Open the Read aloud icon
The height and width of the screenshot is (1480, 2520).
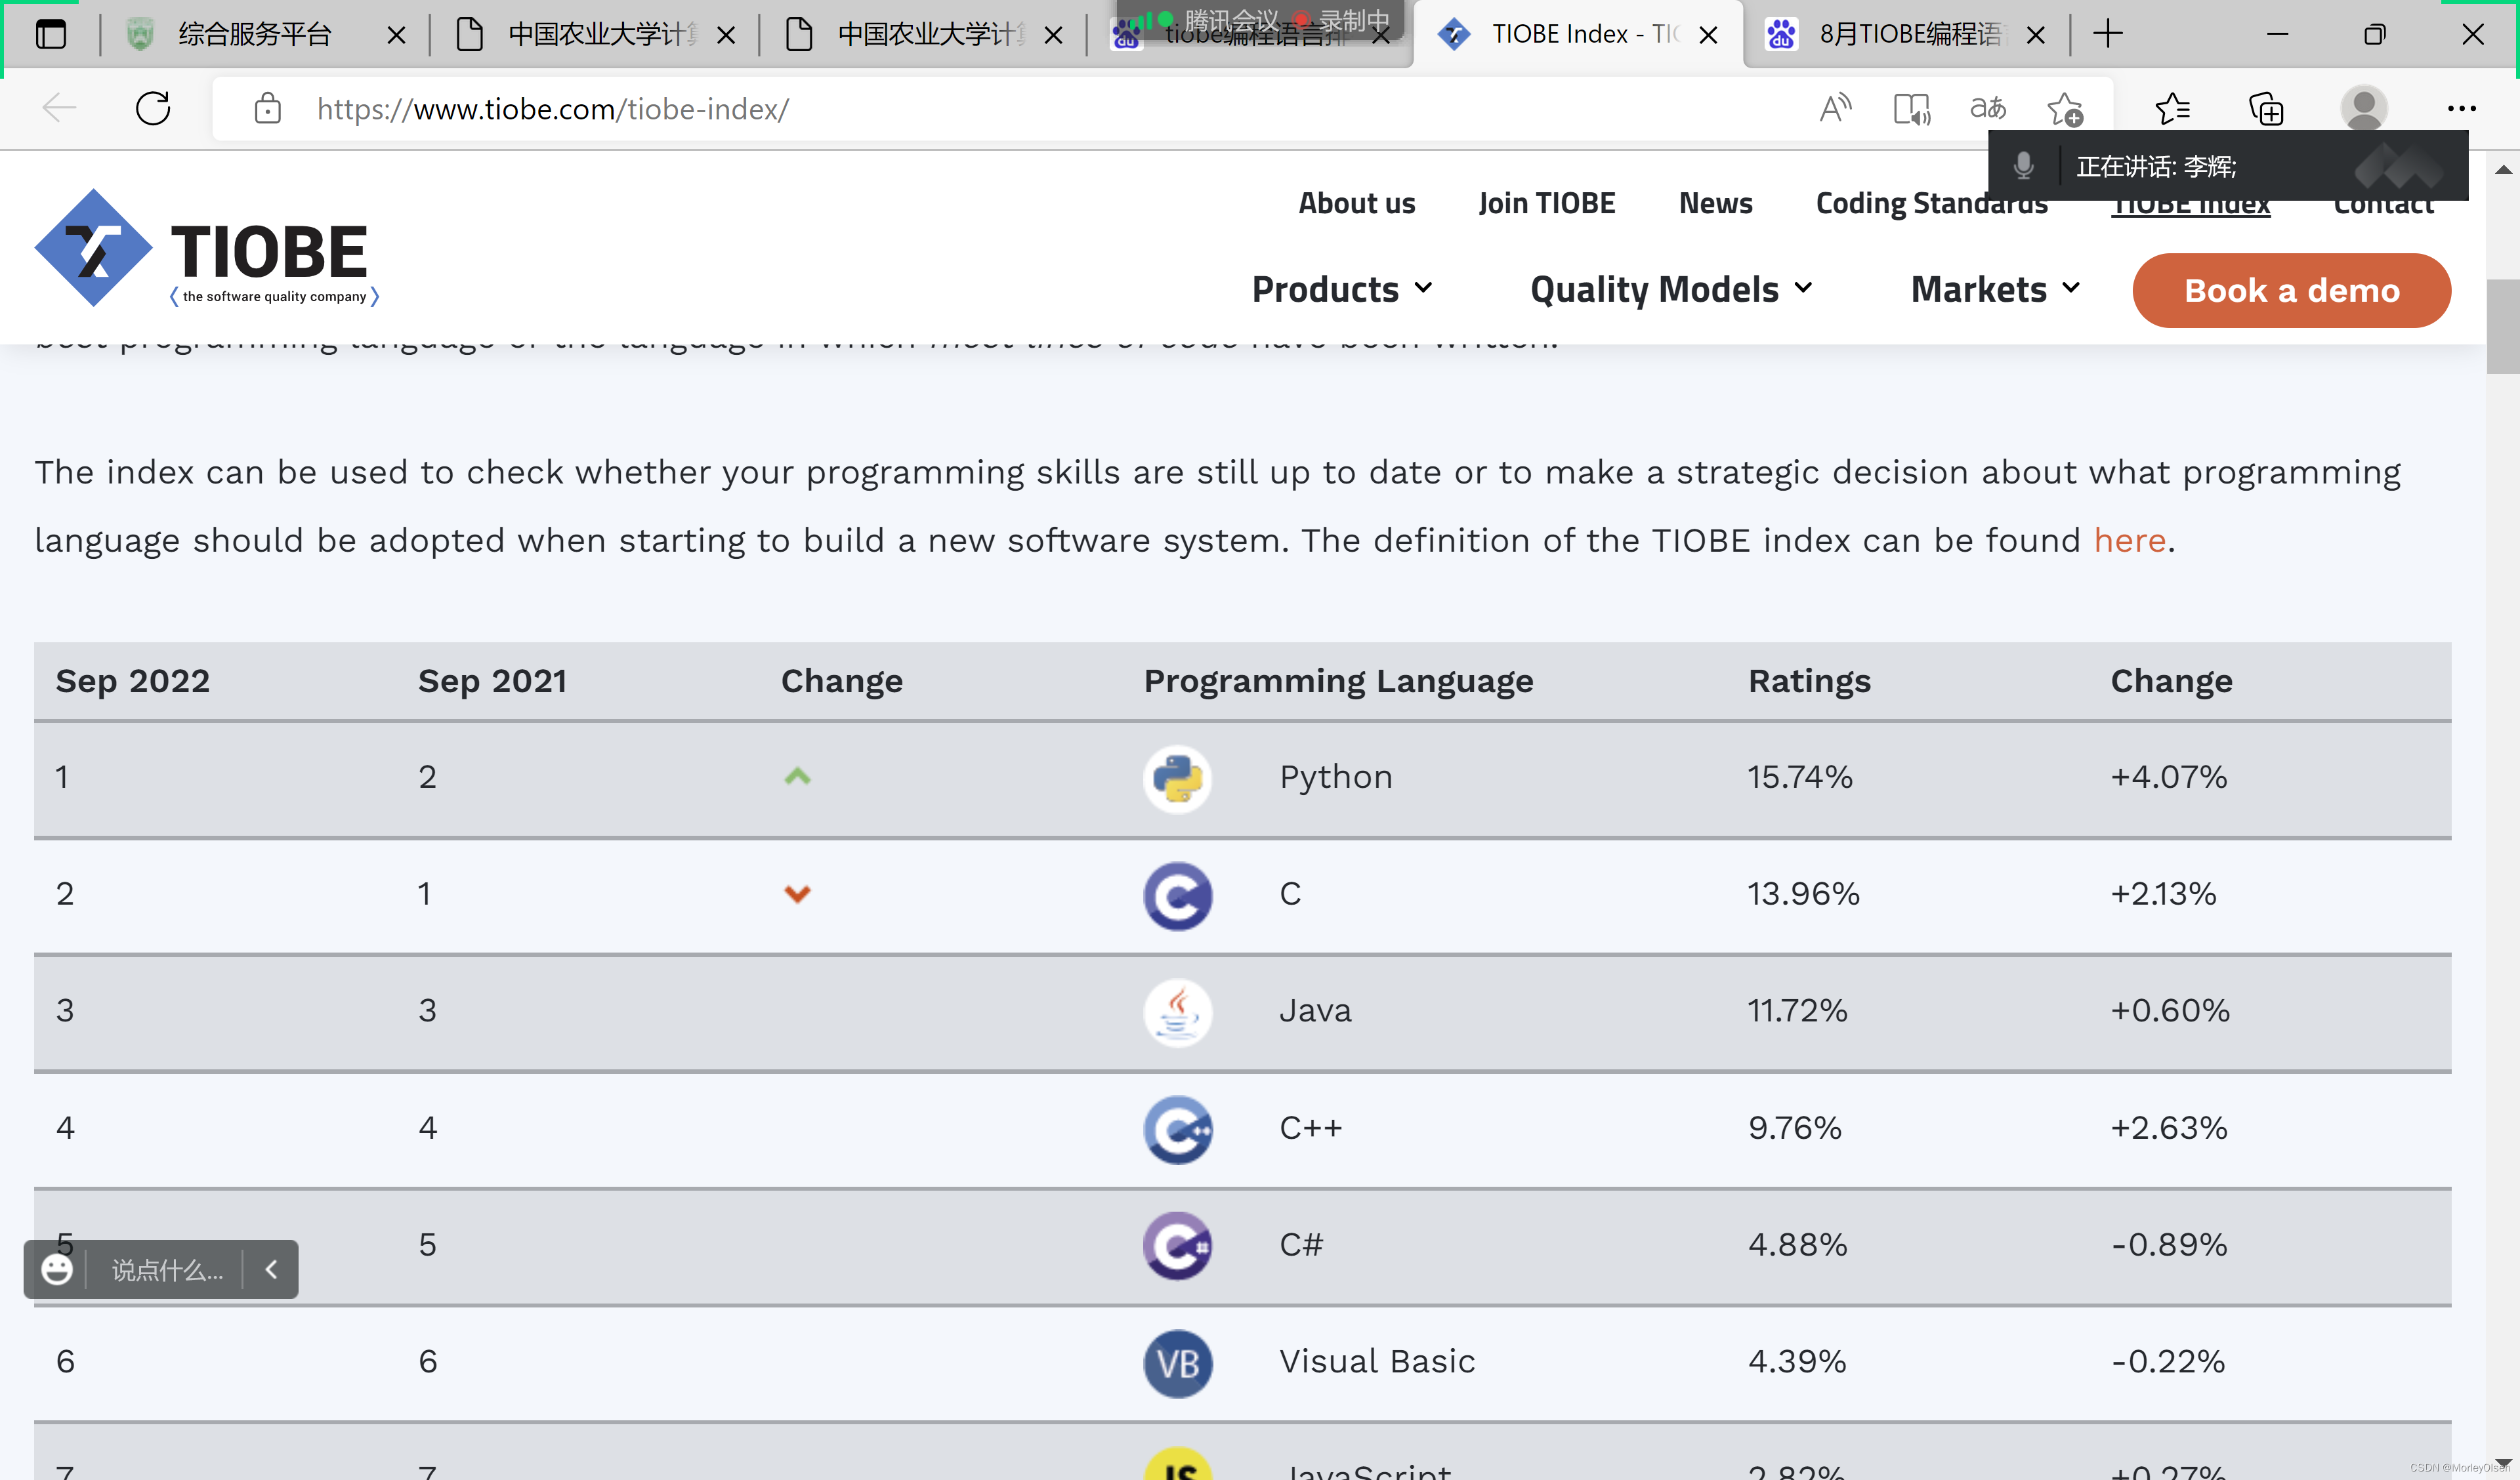(x=1835, y=108)
